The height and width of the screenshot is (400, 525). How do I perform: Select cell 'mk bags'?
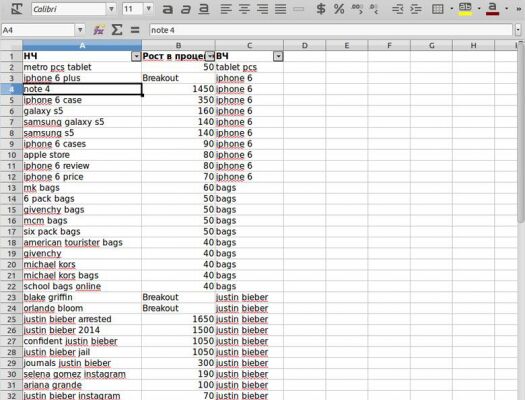tap(82, 188)
